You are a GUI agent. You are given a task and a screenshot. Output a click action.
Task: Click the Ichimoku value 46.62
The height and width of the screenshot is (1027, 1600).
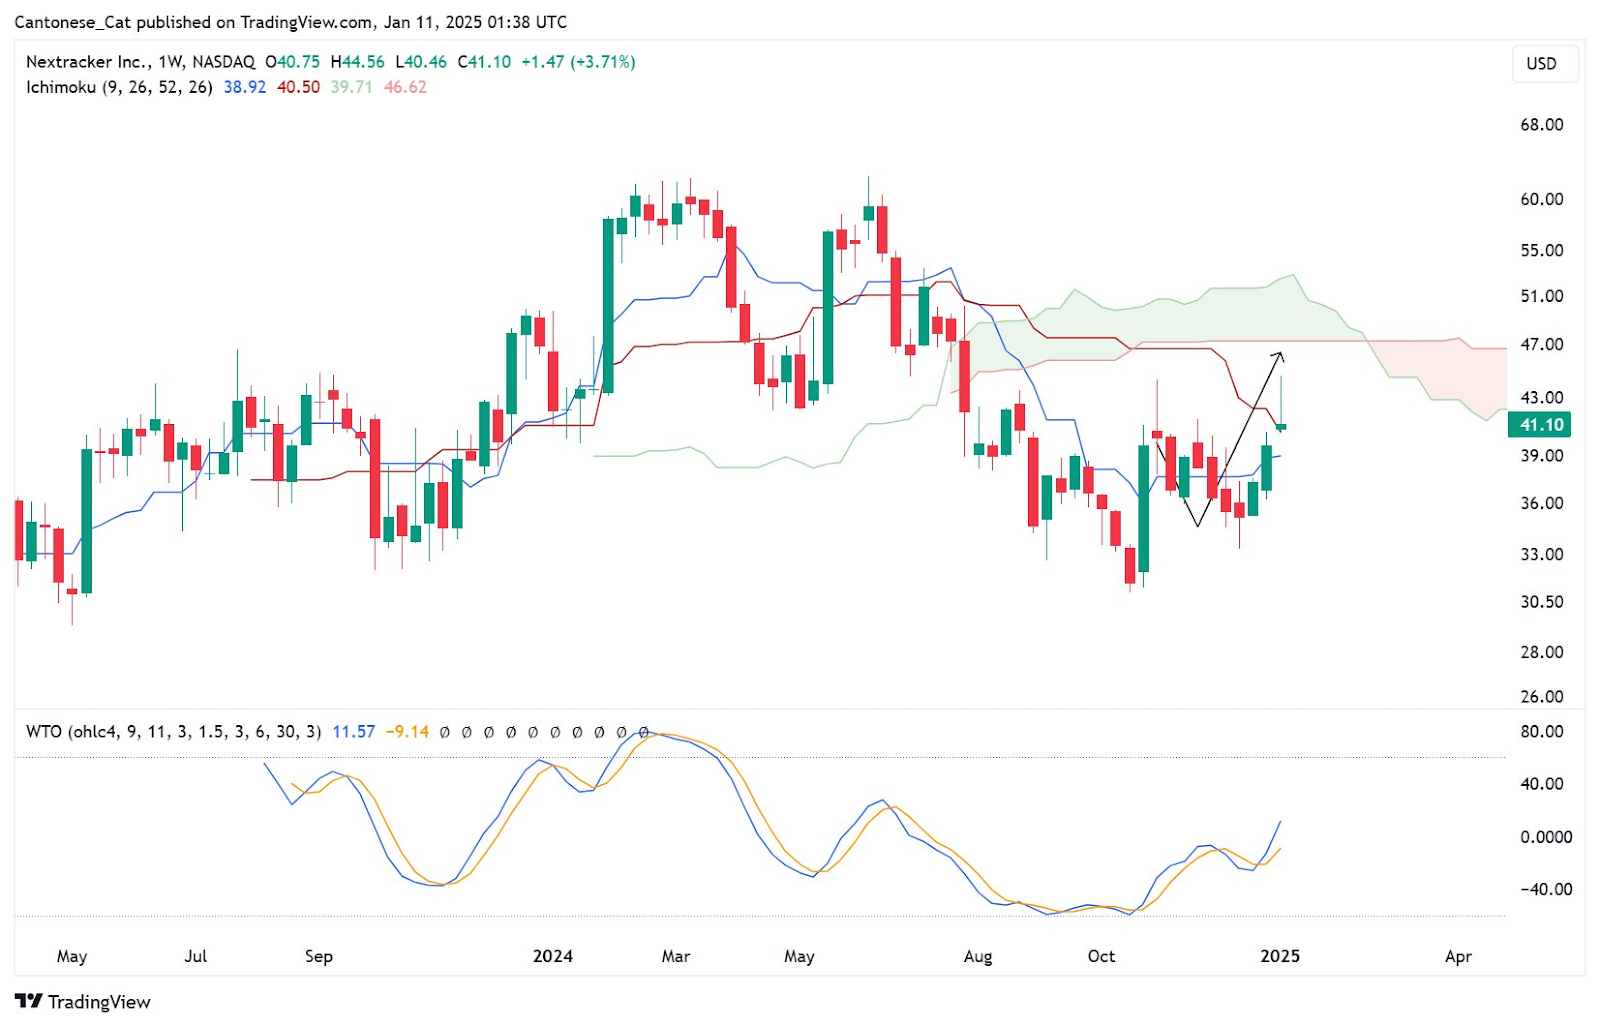pos(405,87)
